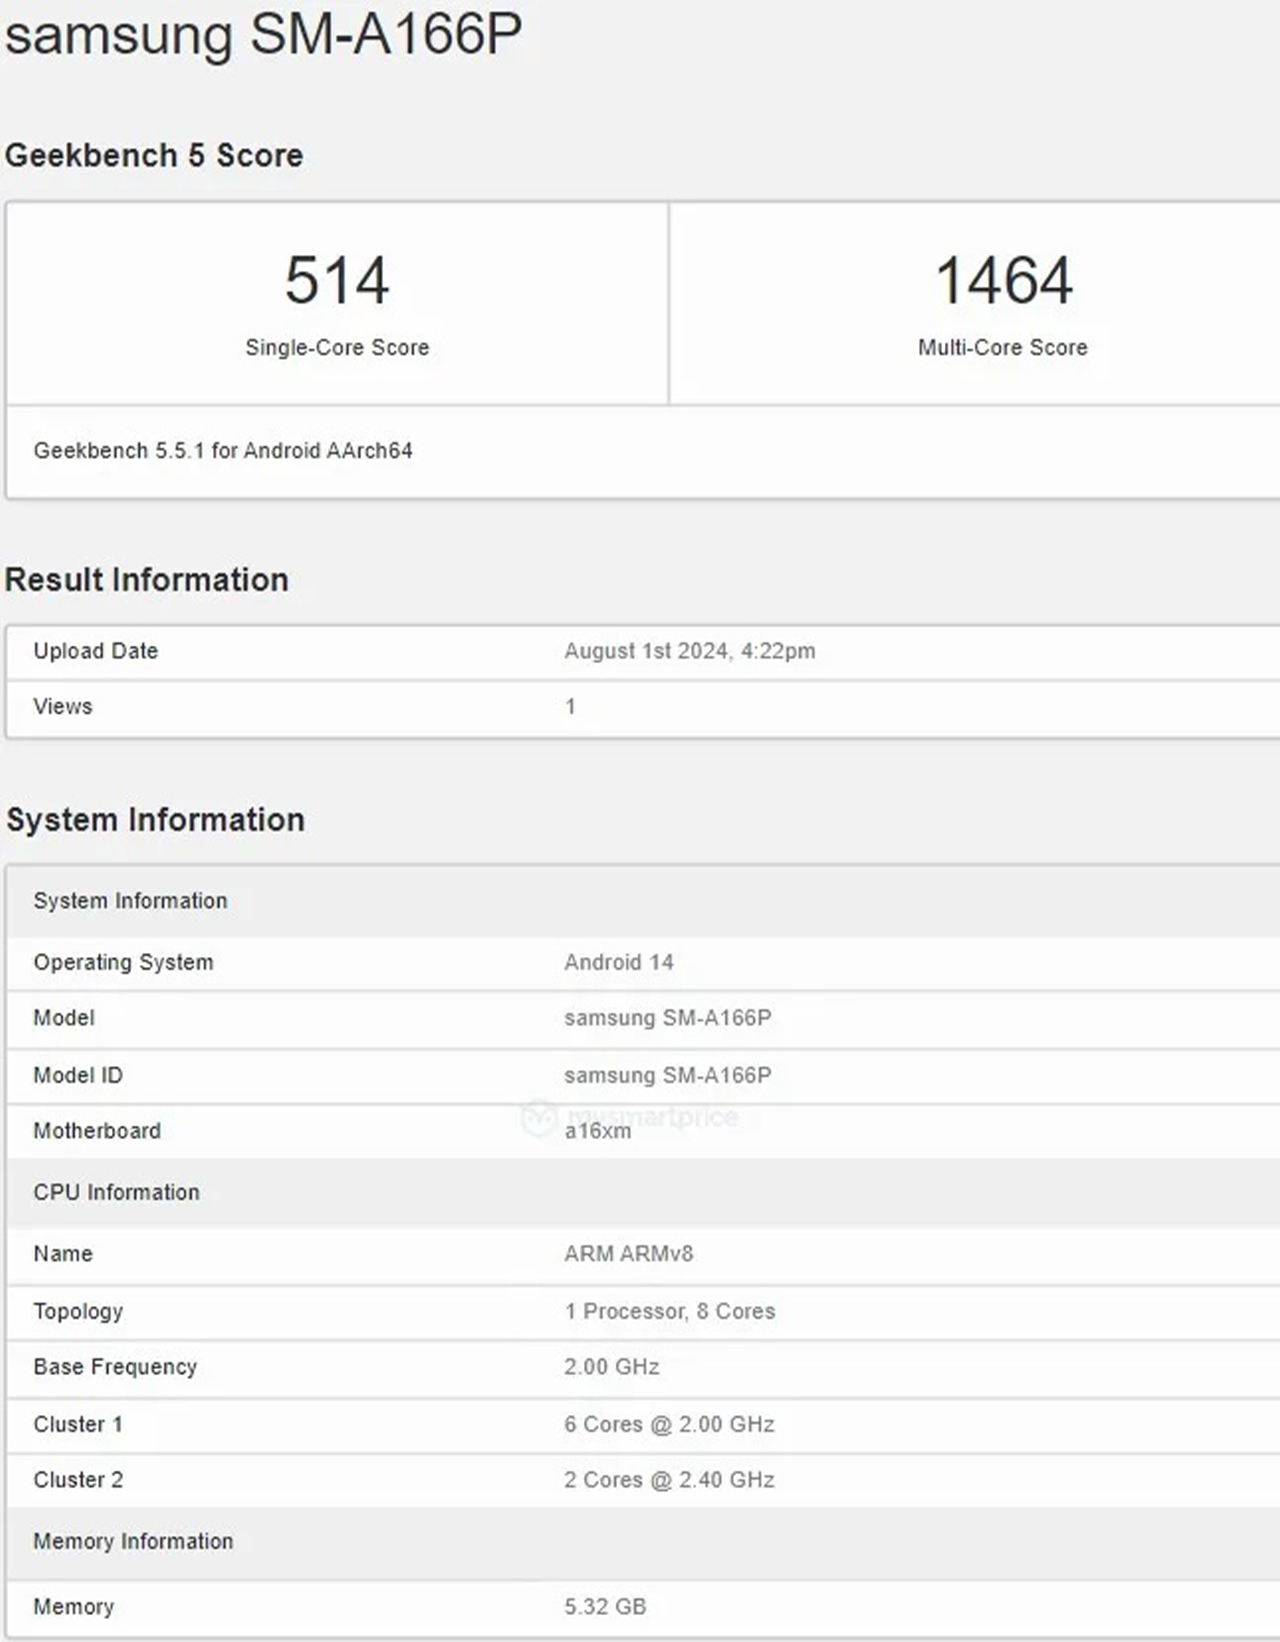
Task: Select the motherboard value a16xm
Action: click(x=598, y=1131)
